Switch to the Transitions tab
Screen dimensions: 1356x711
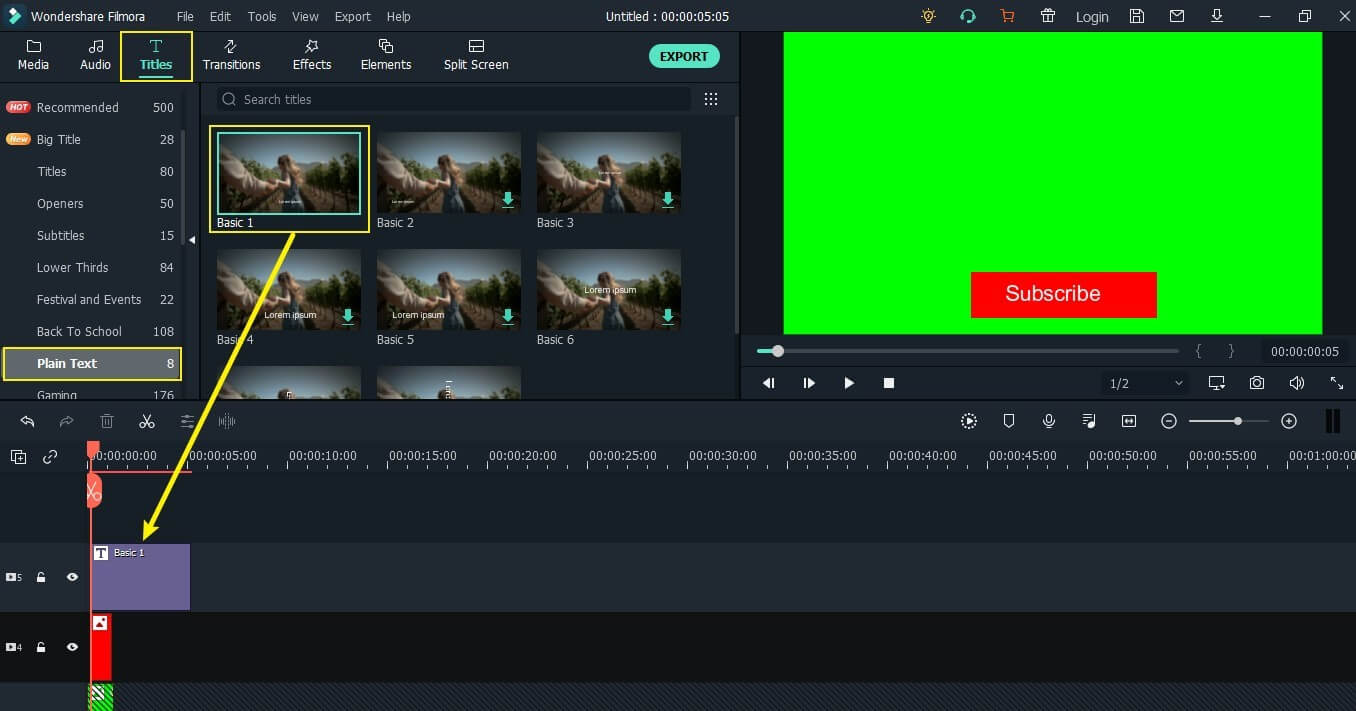pyautogui.click(x=231, y=55)
